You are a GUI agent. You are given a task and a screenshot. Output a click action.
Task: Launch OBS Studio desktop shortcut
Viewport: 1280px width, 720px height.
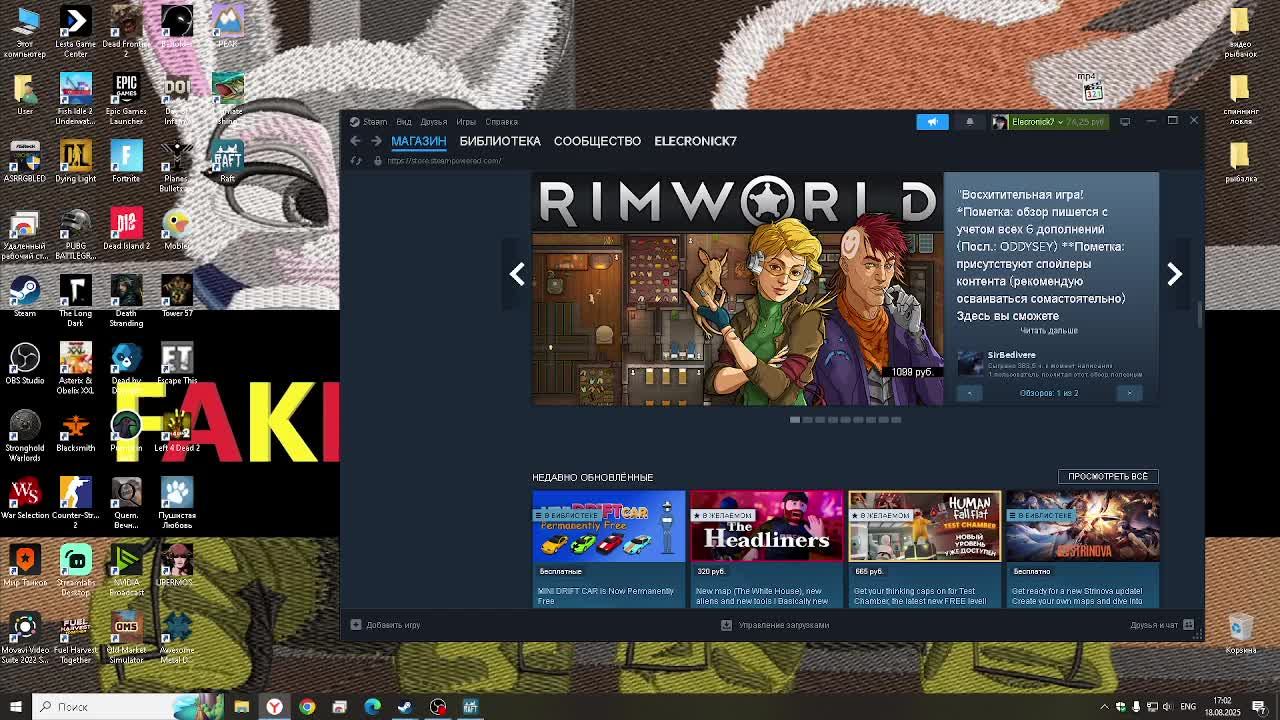tap(25, 364)
